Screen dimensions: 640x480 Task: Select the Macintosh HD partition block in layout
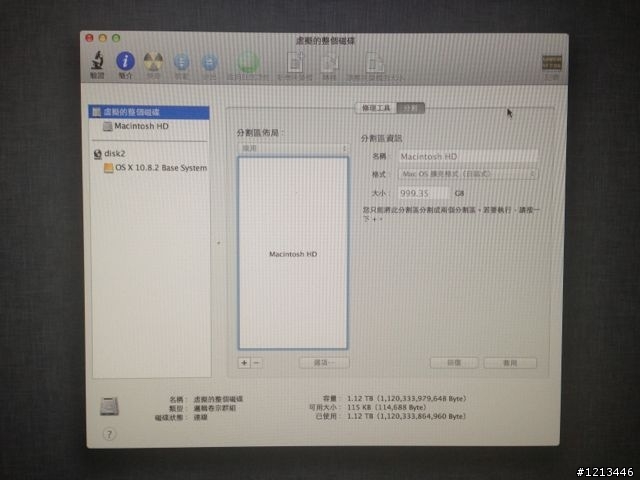pos(293,253)
